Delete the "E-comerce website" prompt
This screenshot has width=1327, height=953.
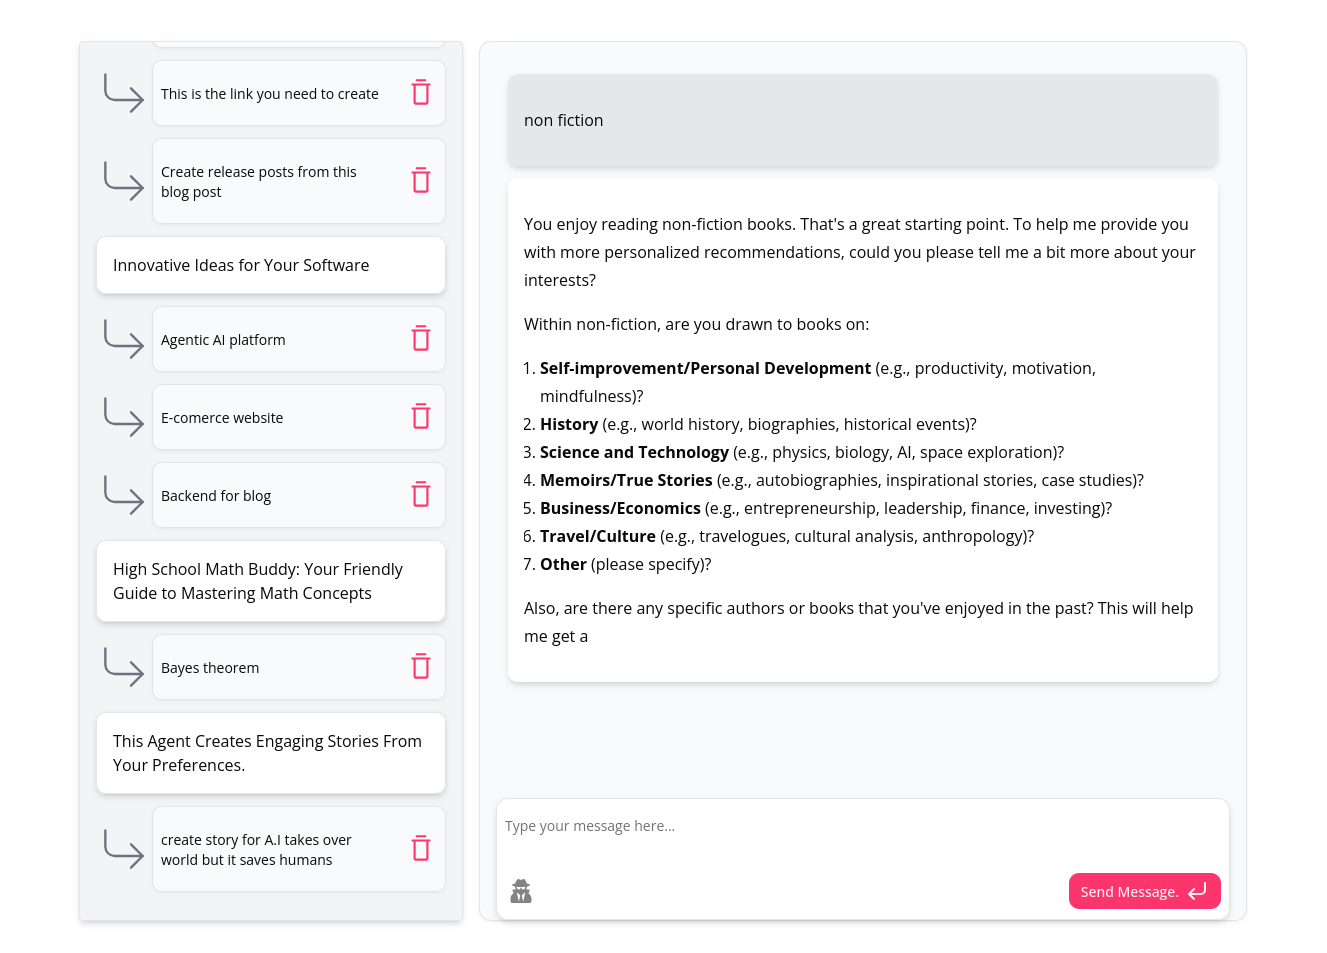coord(421,416)
